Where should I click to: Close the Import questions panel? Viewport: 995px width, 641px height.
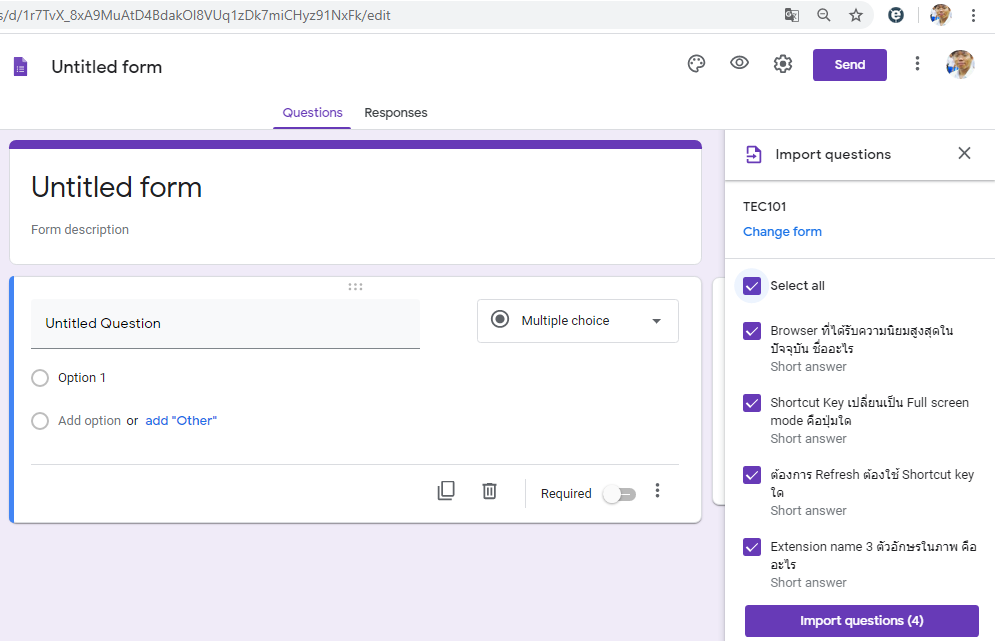pos(964,153)
